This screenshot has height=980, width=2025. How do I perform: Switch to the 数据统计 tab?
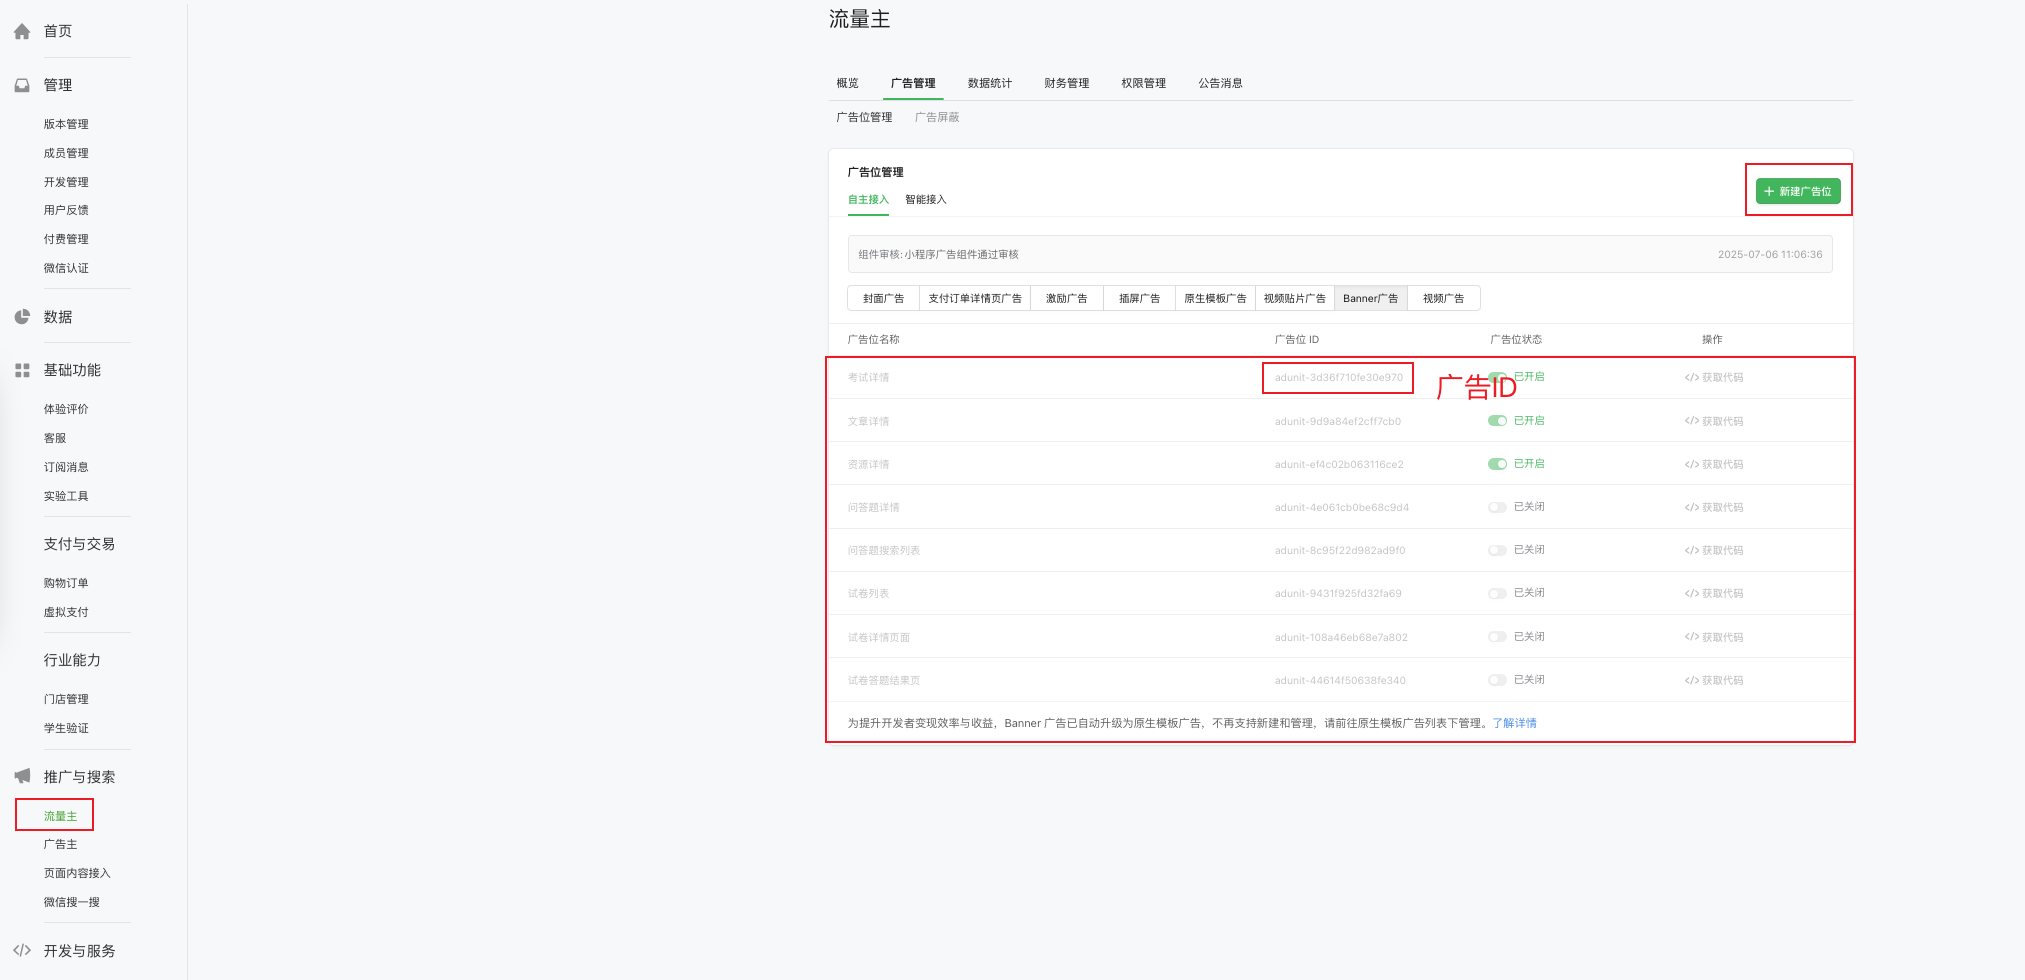[x=989, y=84]
